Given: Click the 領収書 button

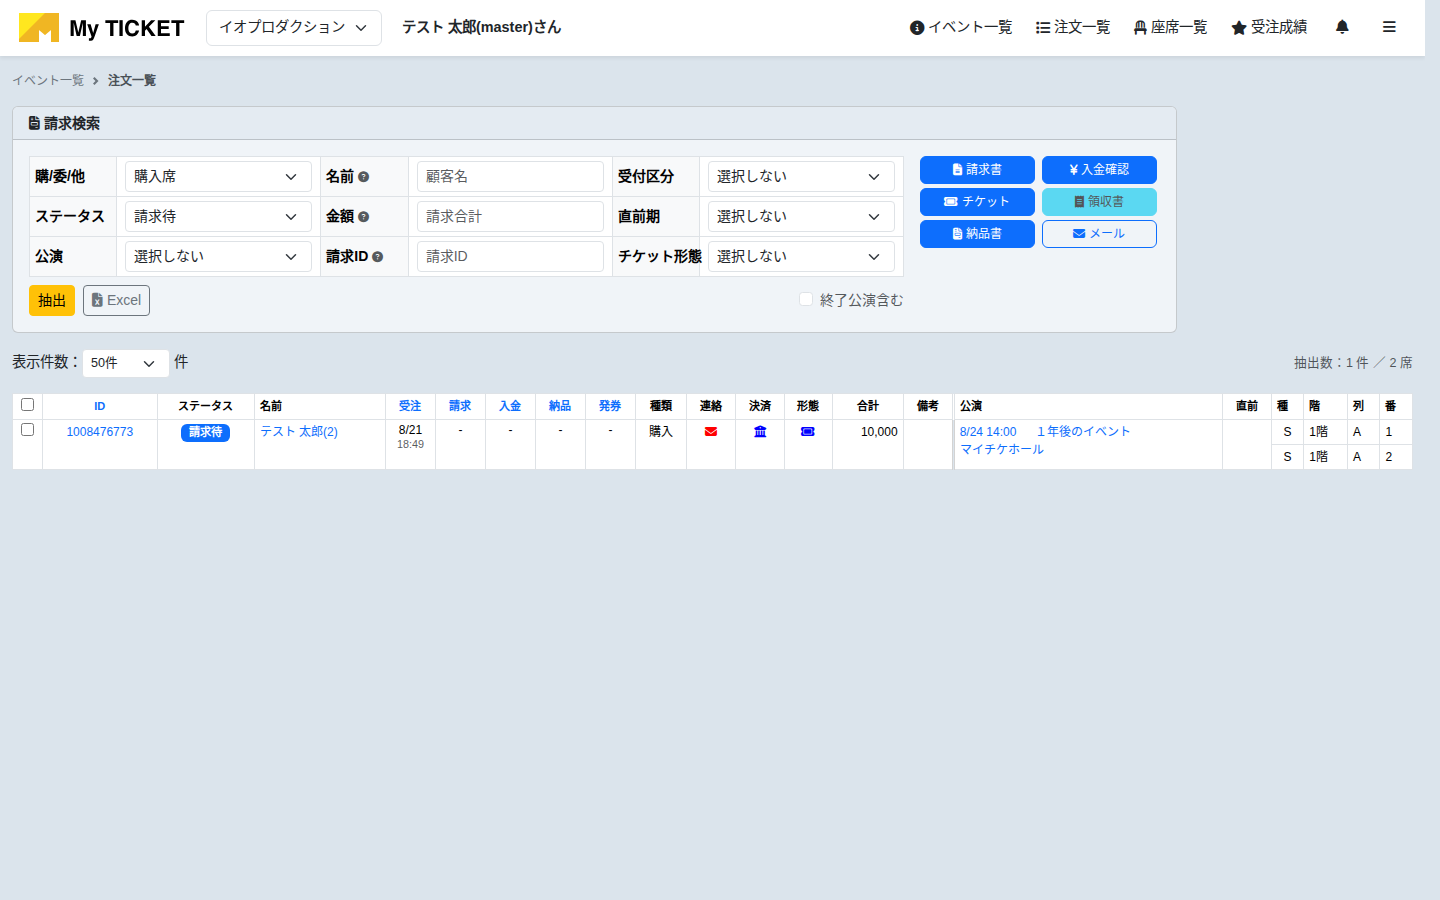Looking at the screenshot, I should 1099,202.
